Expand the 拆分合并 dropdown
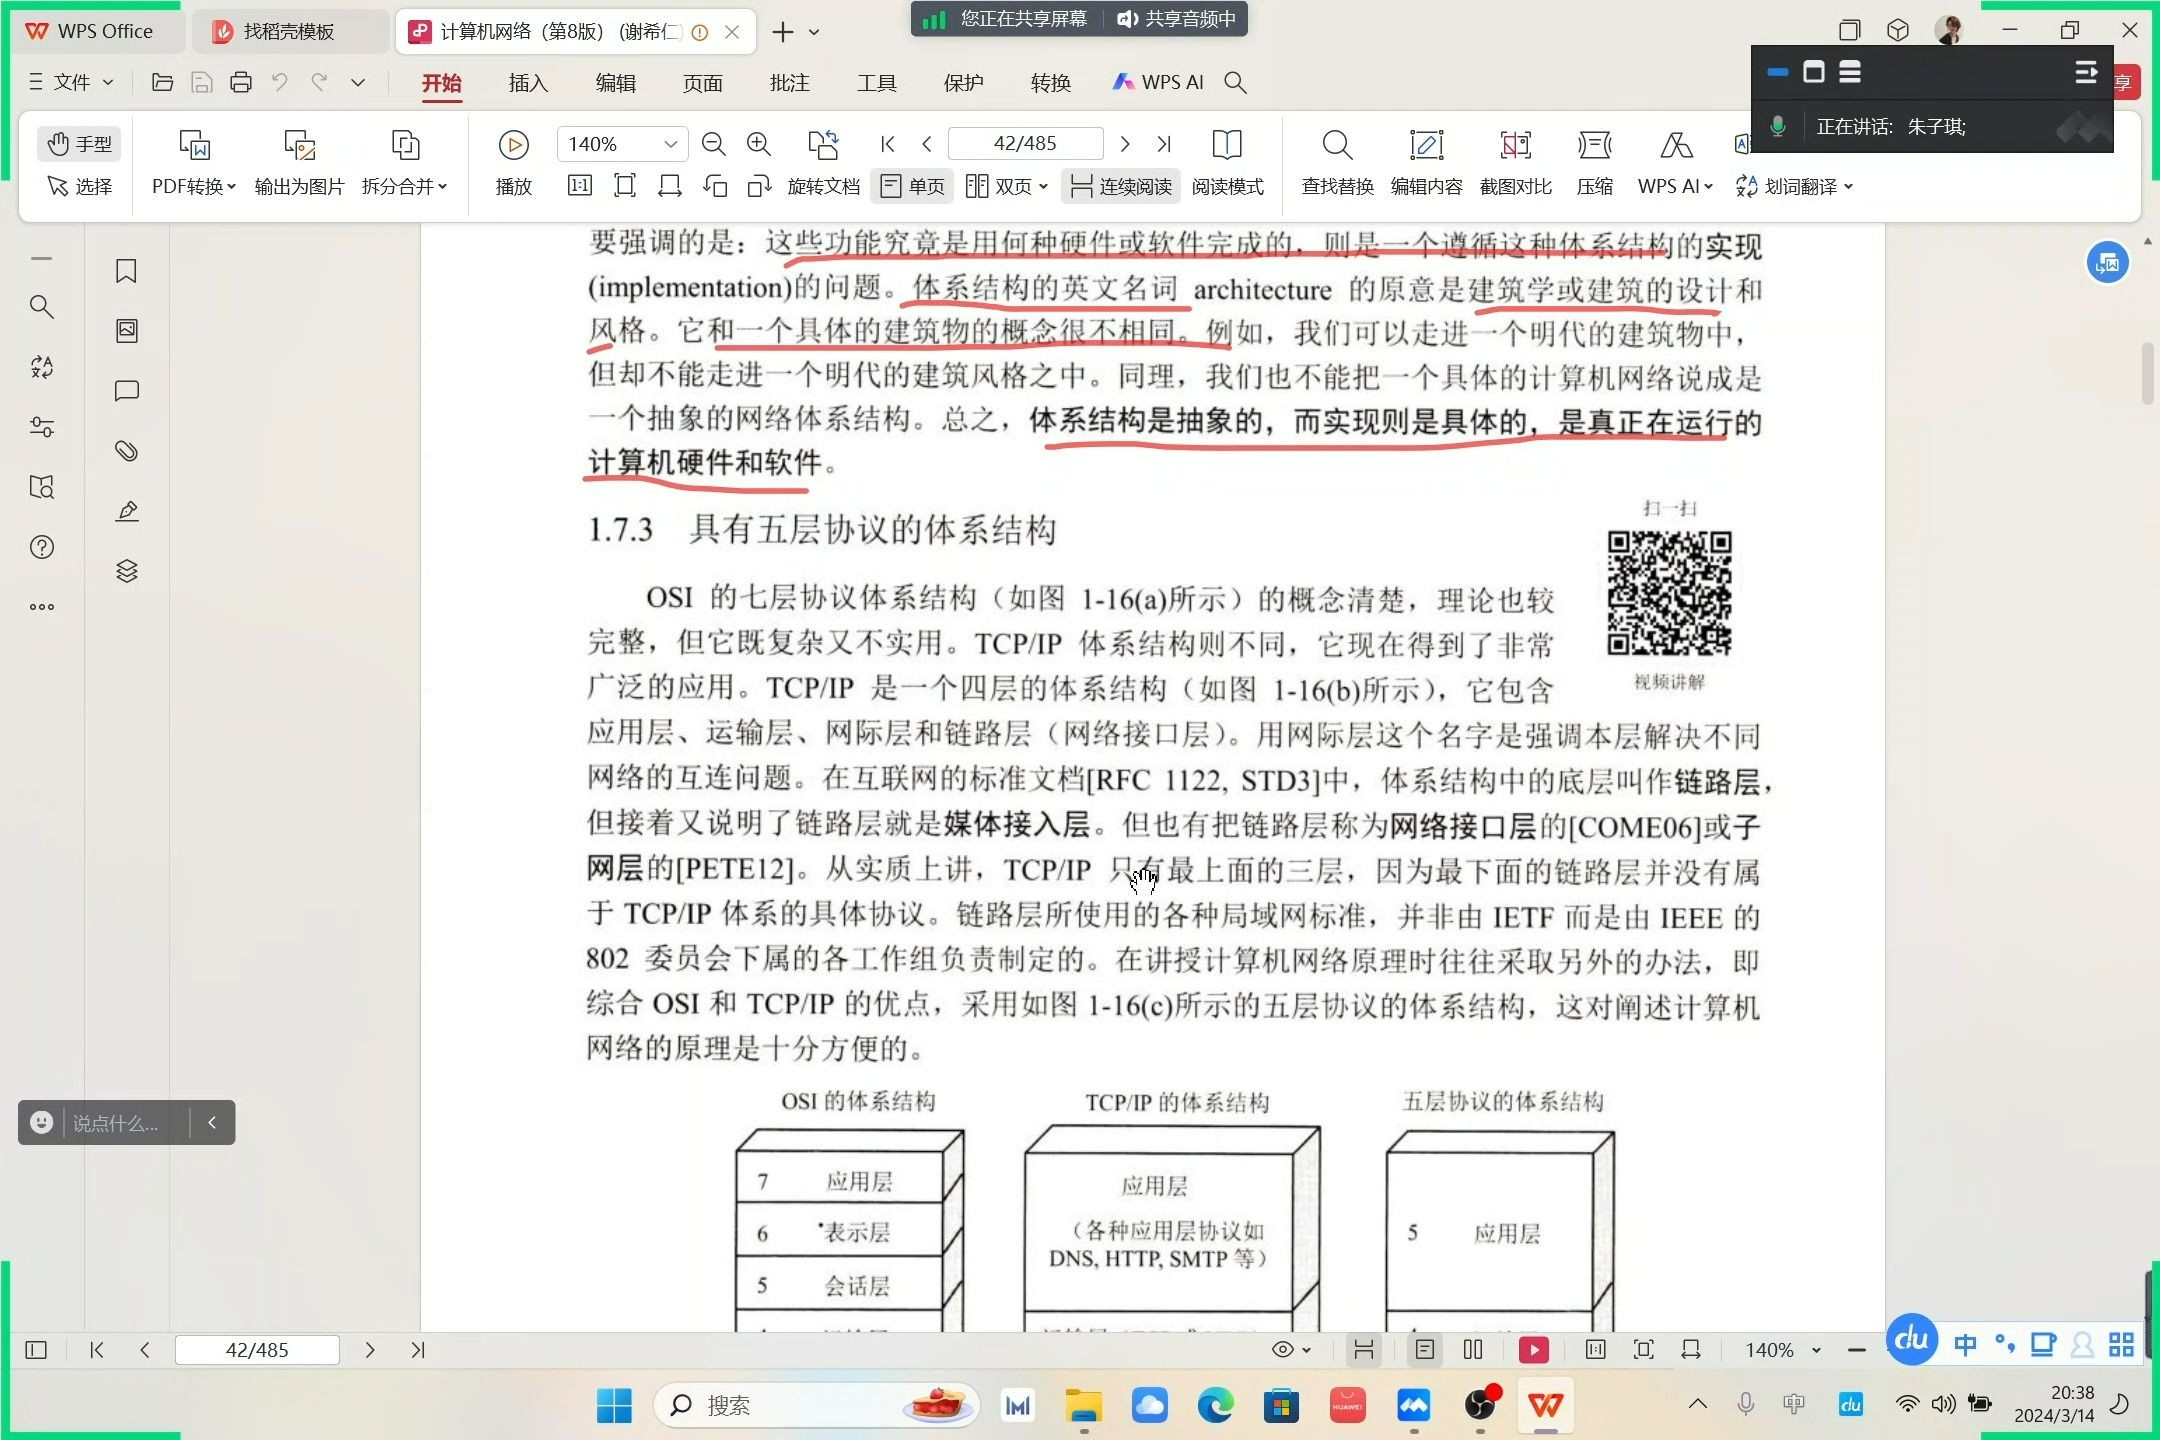 [x=404, y=186]
